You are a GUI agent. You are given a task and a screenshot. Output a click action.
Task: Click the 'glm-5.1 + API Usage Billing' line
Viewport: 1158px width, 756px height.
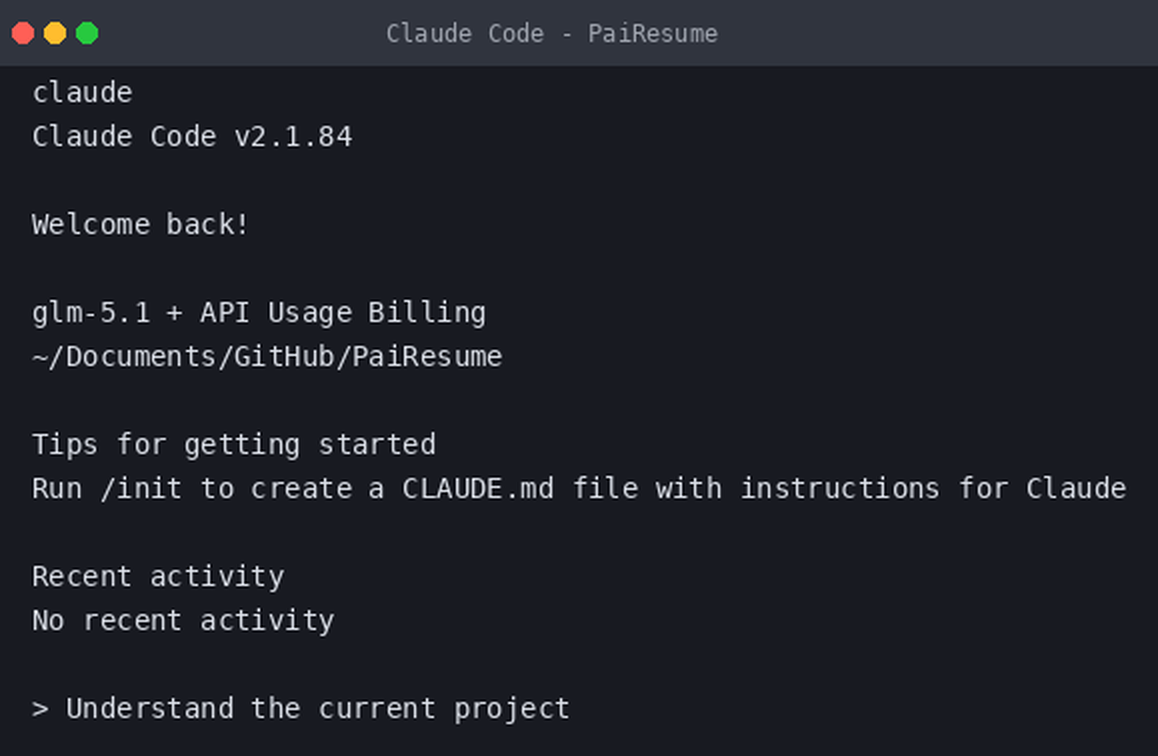[259, 313]
